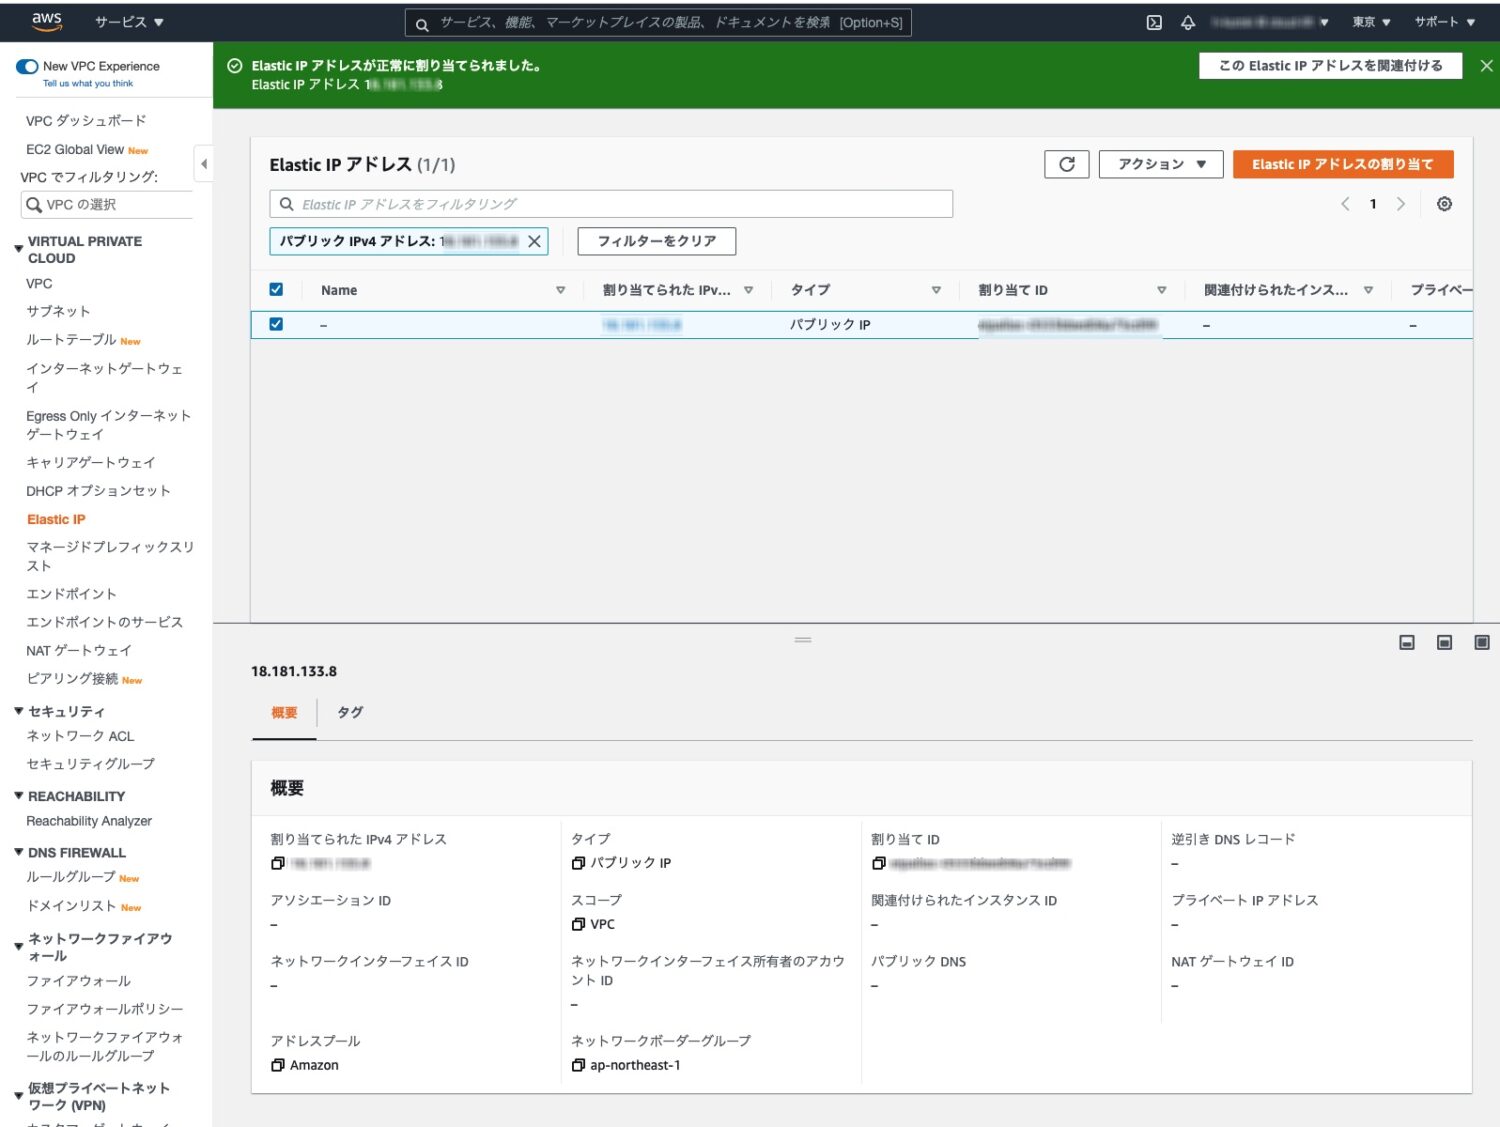This screenshot has height=1127, width=1500.
Task: Click フィルターをクリア button
Action: pos(657,241)
